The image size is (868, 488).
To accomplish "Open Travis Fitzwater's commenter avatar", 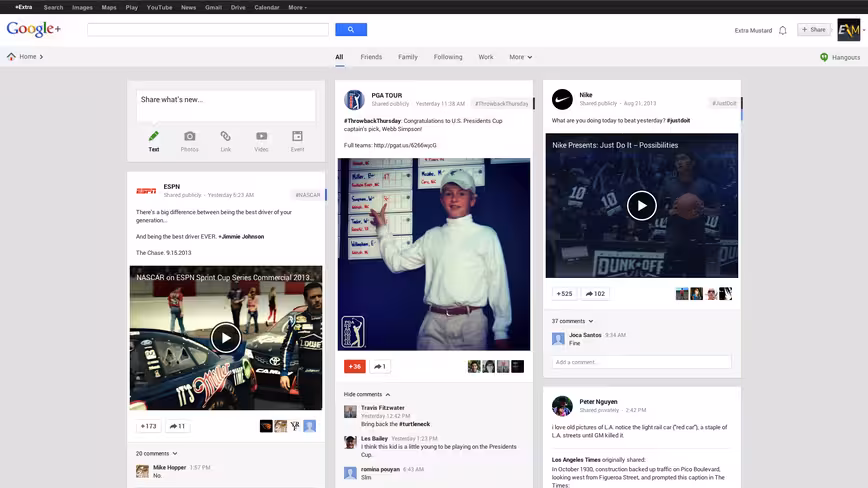I will (350, 411).
